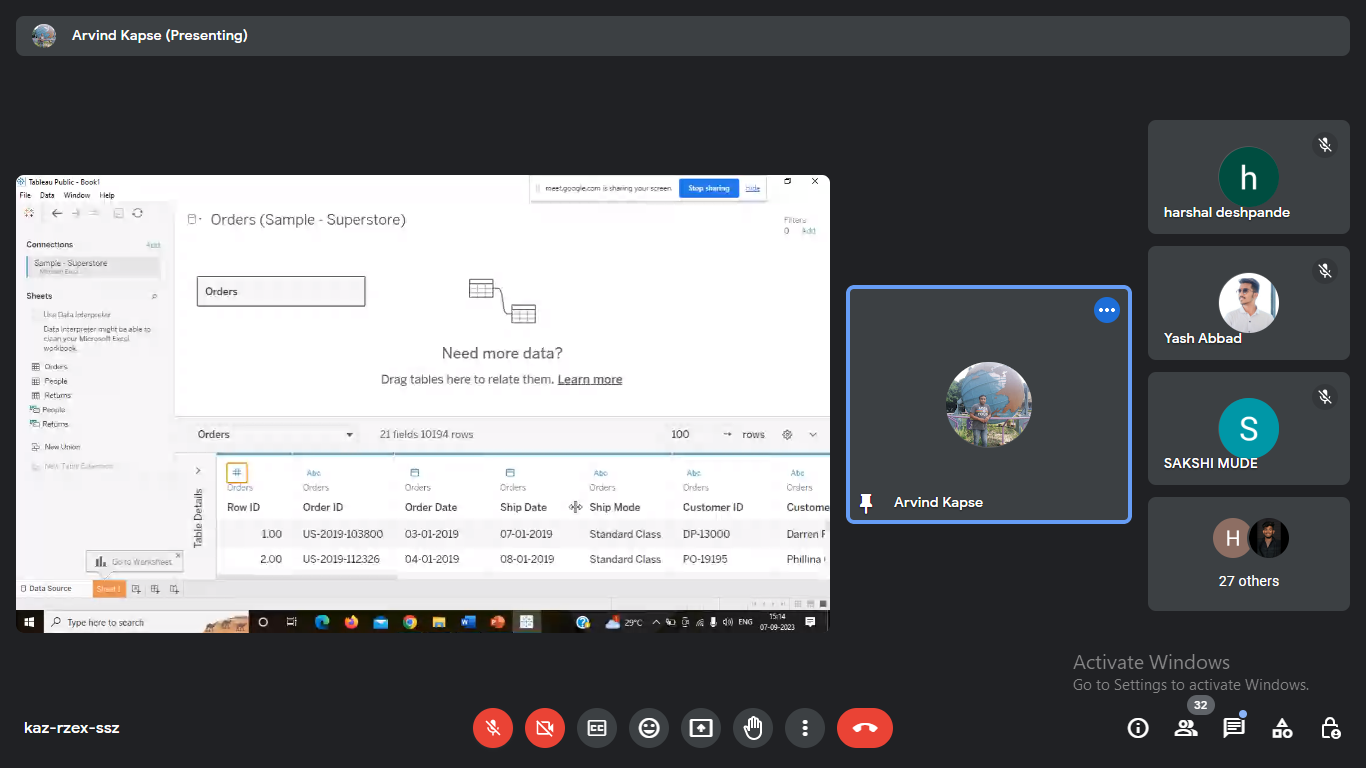This screenshot has width=1366, height=768.
Task: Unpin Arvind Kapse using the pin icon
Action: pos(866,502)
